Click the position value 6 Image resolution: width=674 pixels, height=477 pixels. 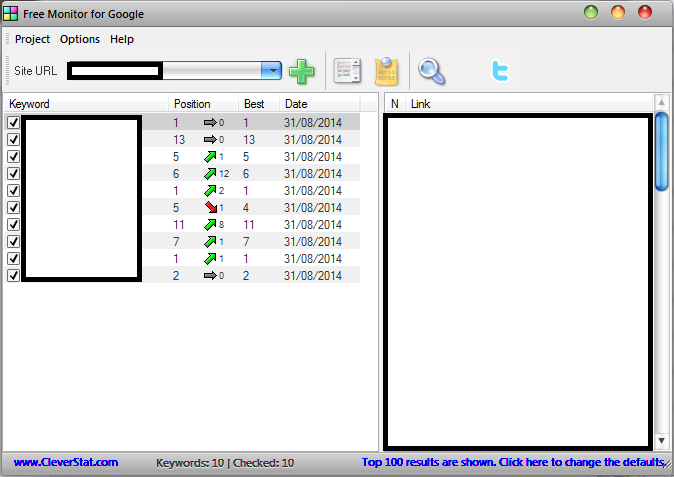(176, 174)
